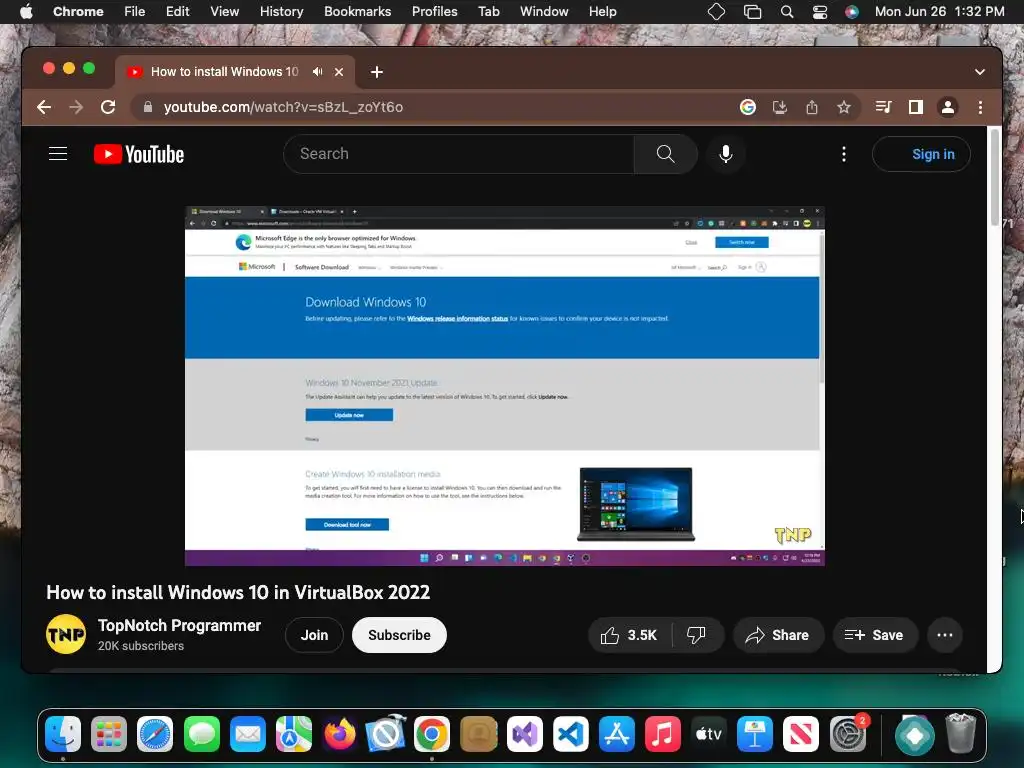The width and height of the screenshot is (1024, 768).
Task: Click the address bar URL
Action: [x=283, y=107]
